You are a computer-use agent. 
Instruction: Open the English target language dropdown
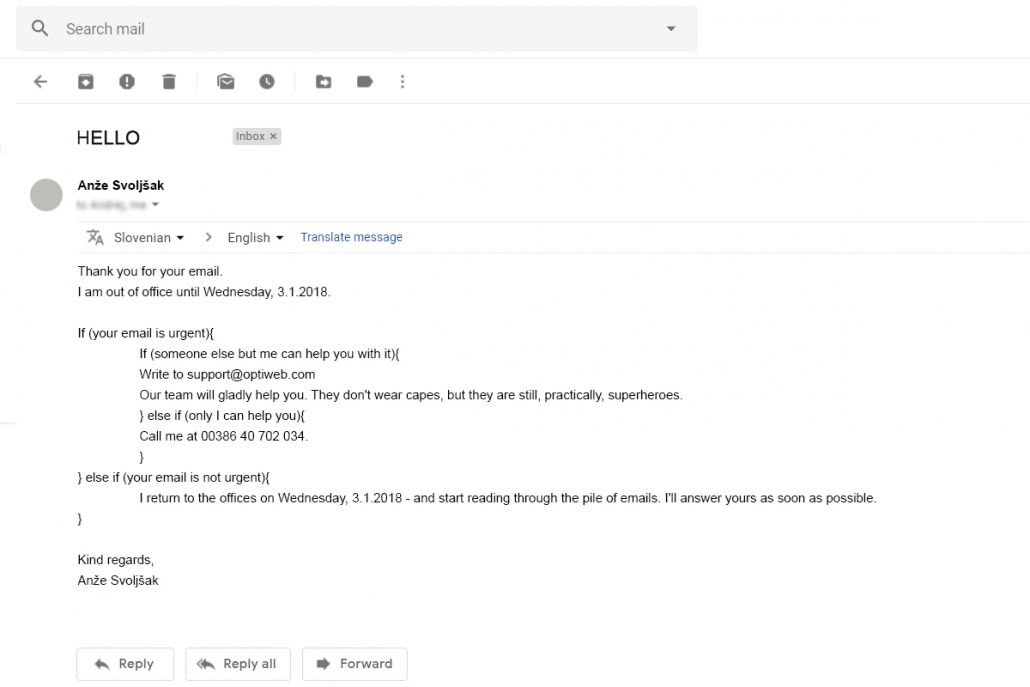(255, 238)
